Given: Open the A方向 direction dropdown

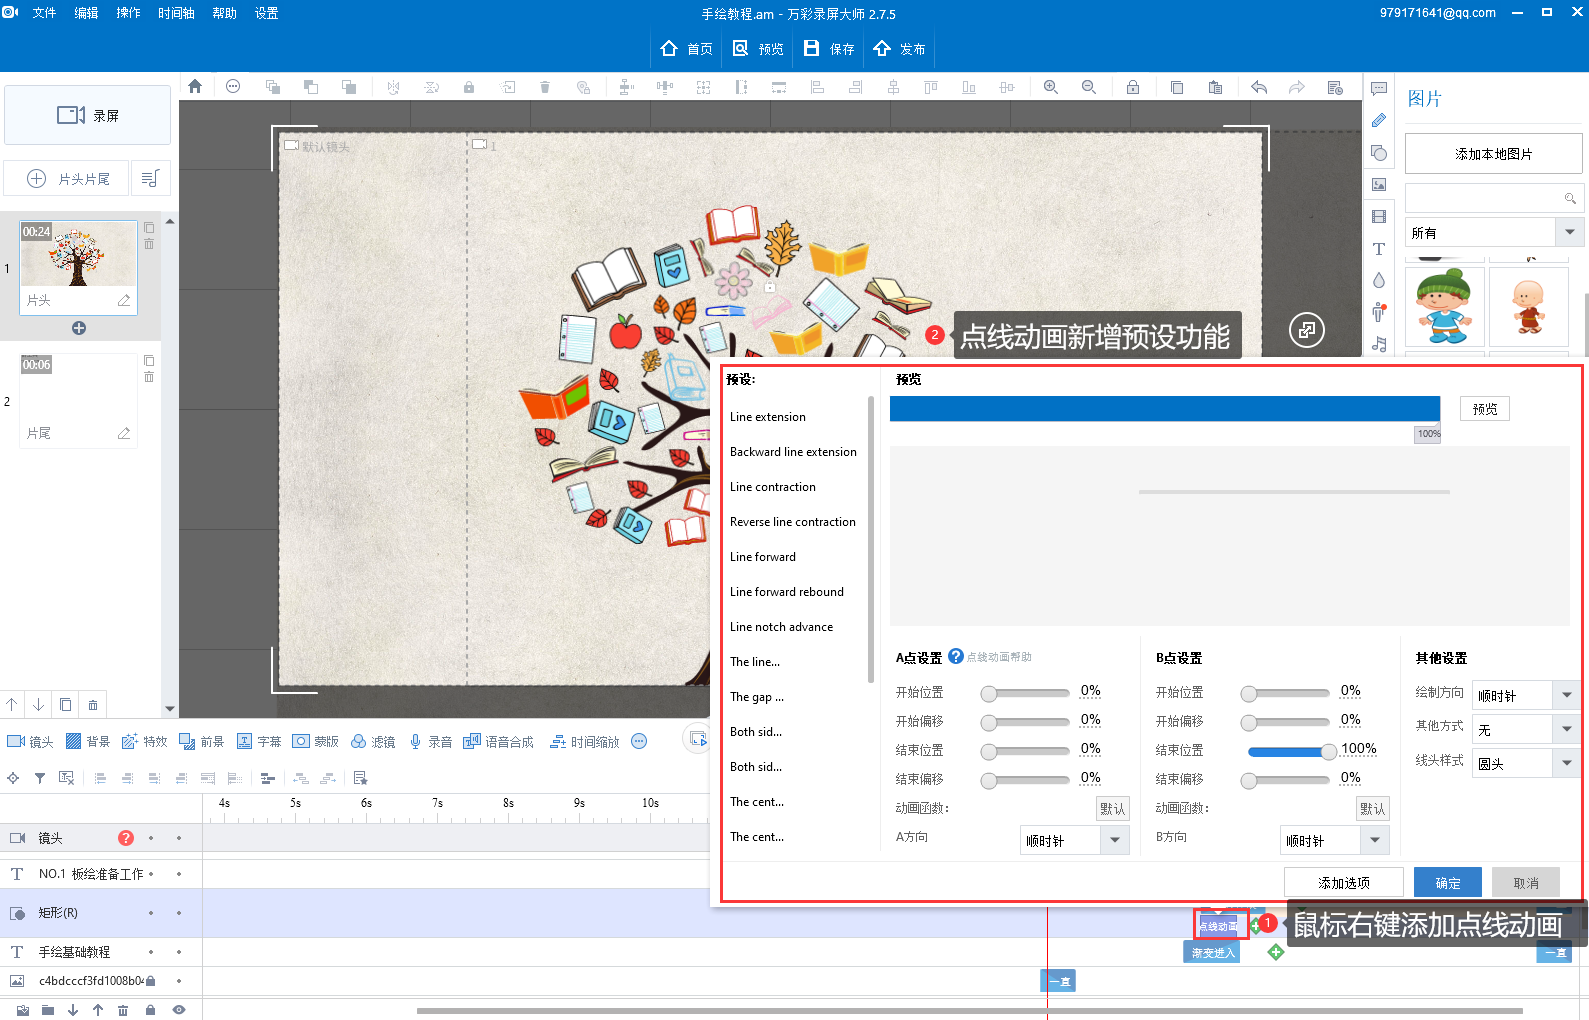Looking at the screenshot, I should tap(1075, 840).
